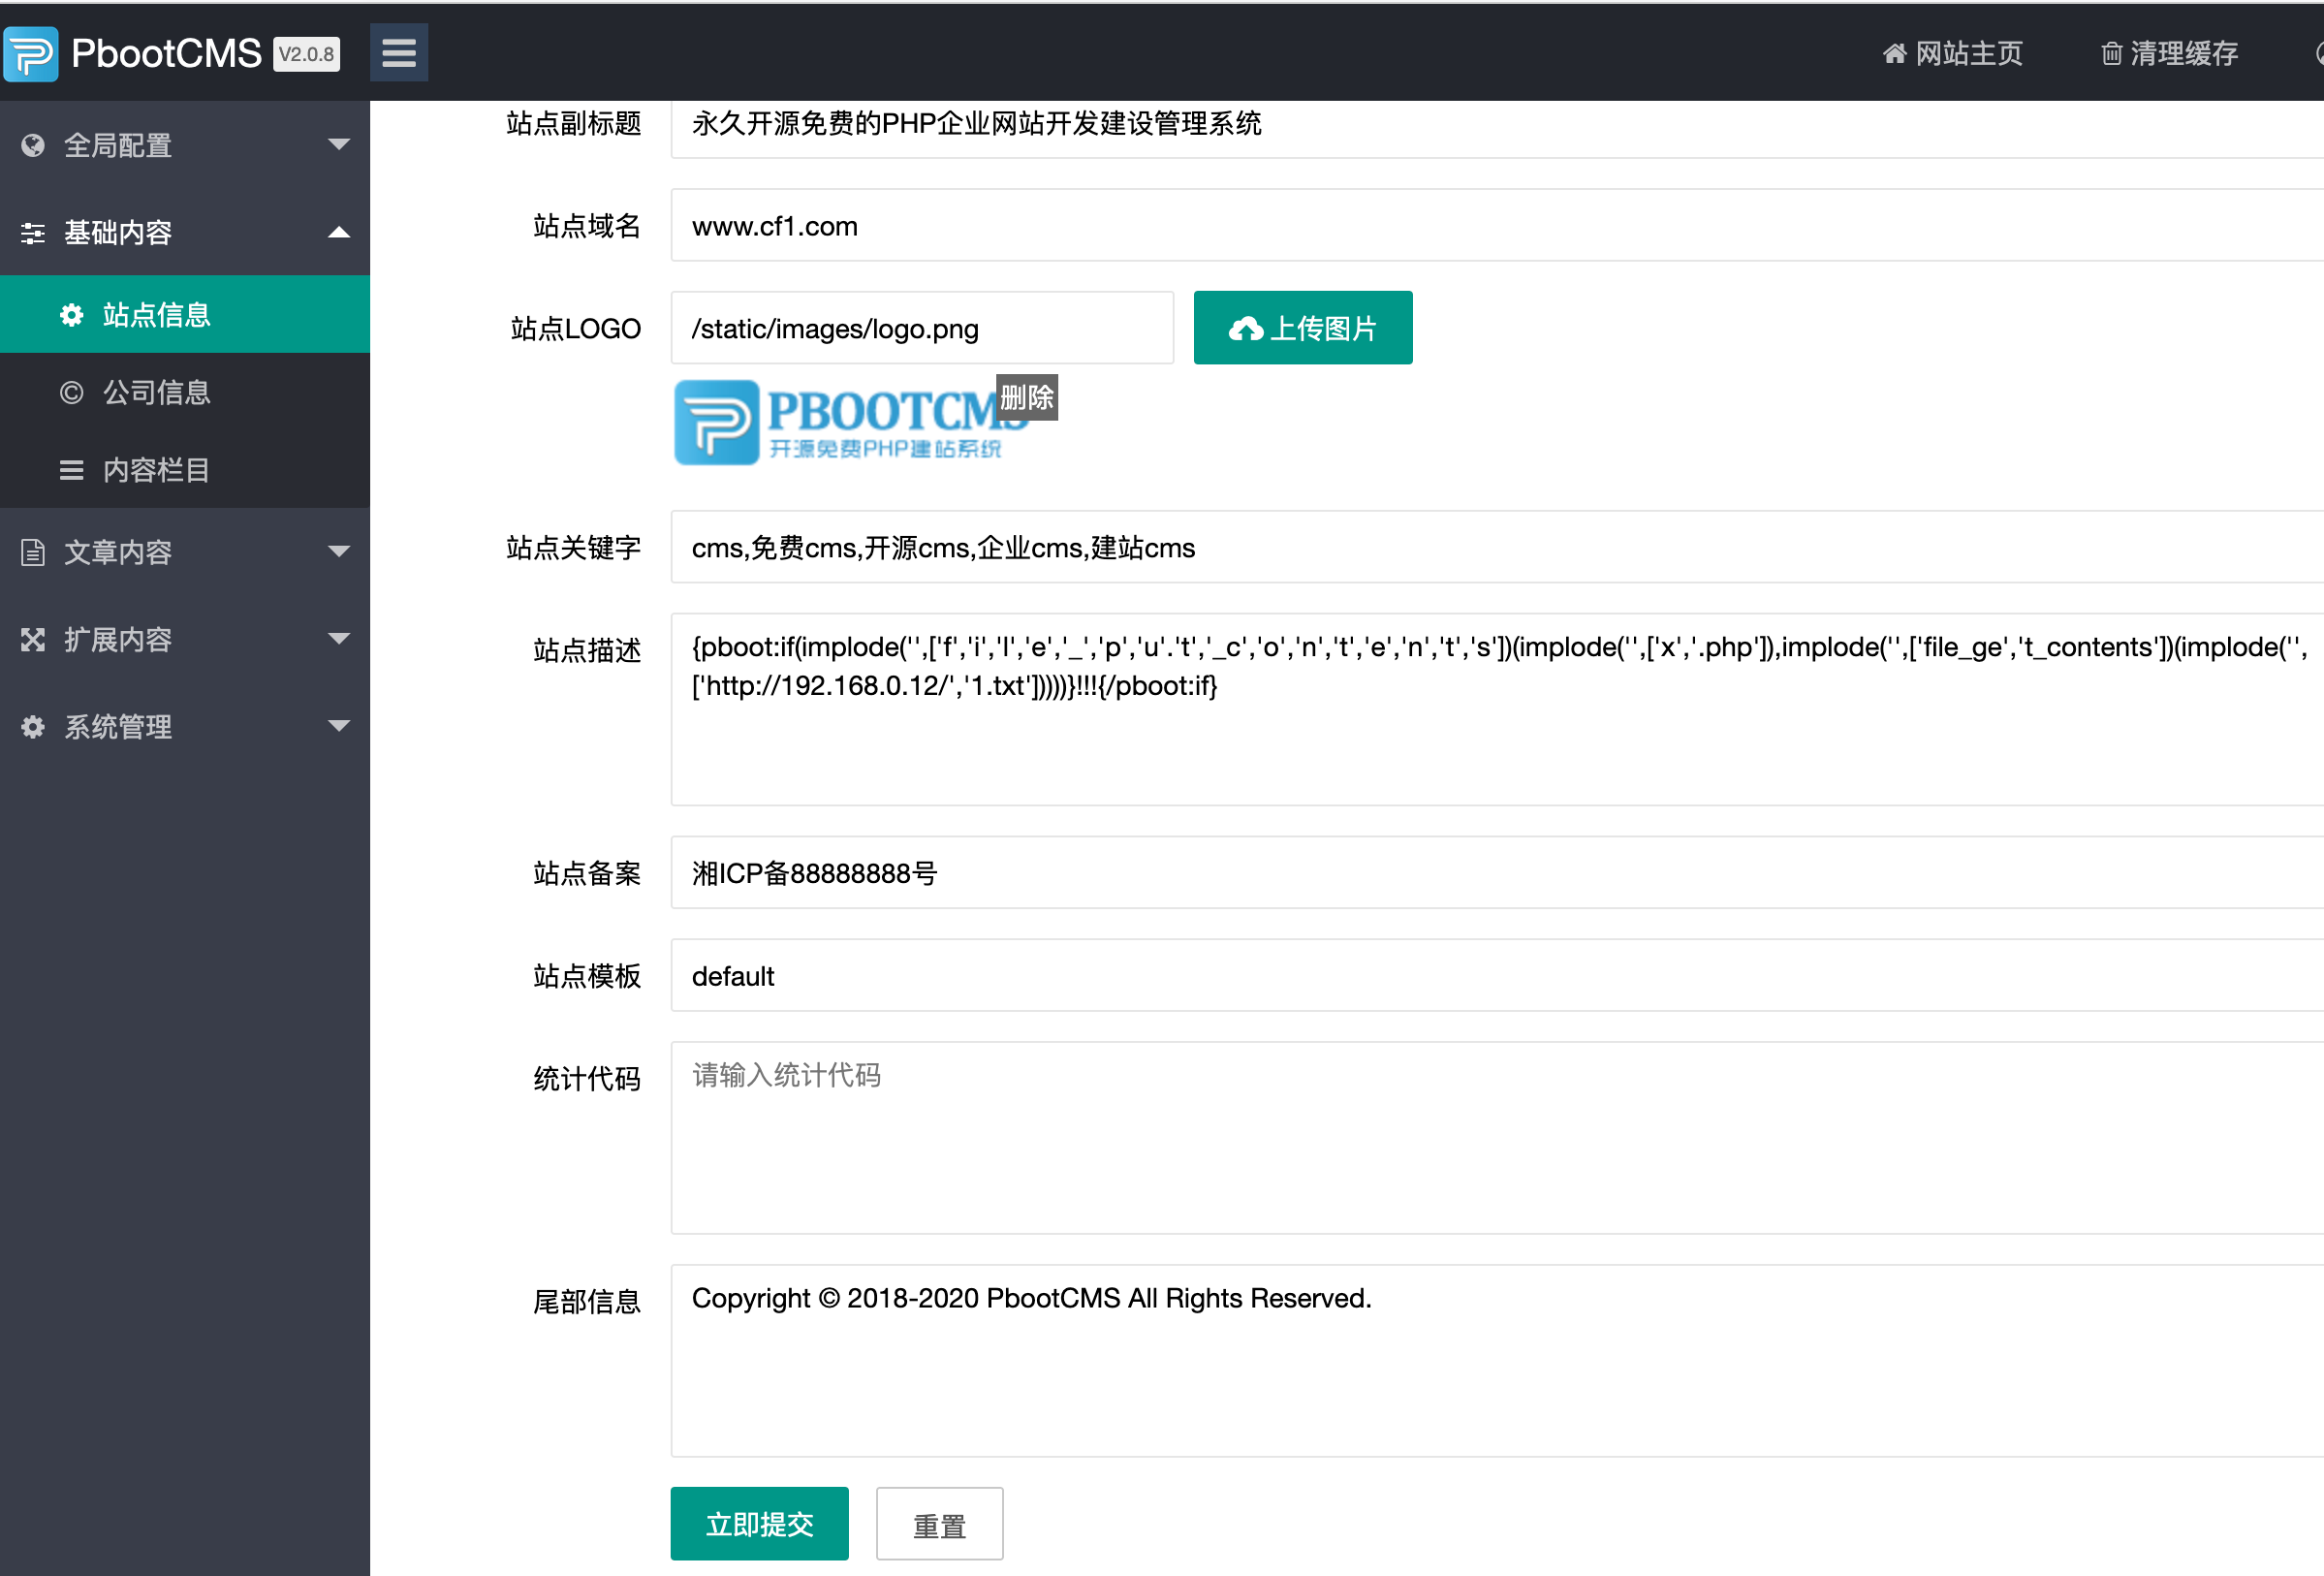2324x1576 pixels.
Task: Open the 公司信息 menu item
Action: click(156, 392)
